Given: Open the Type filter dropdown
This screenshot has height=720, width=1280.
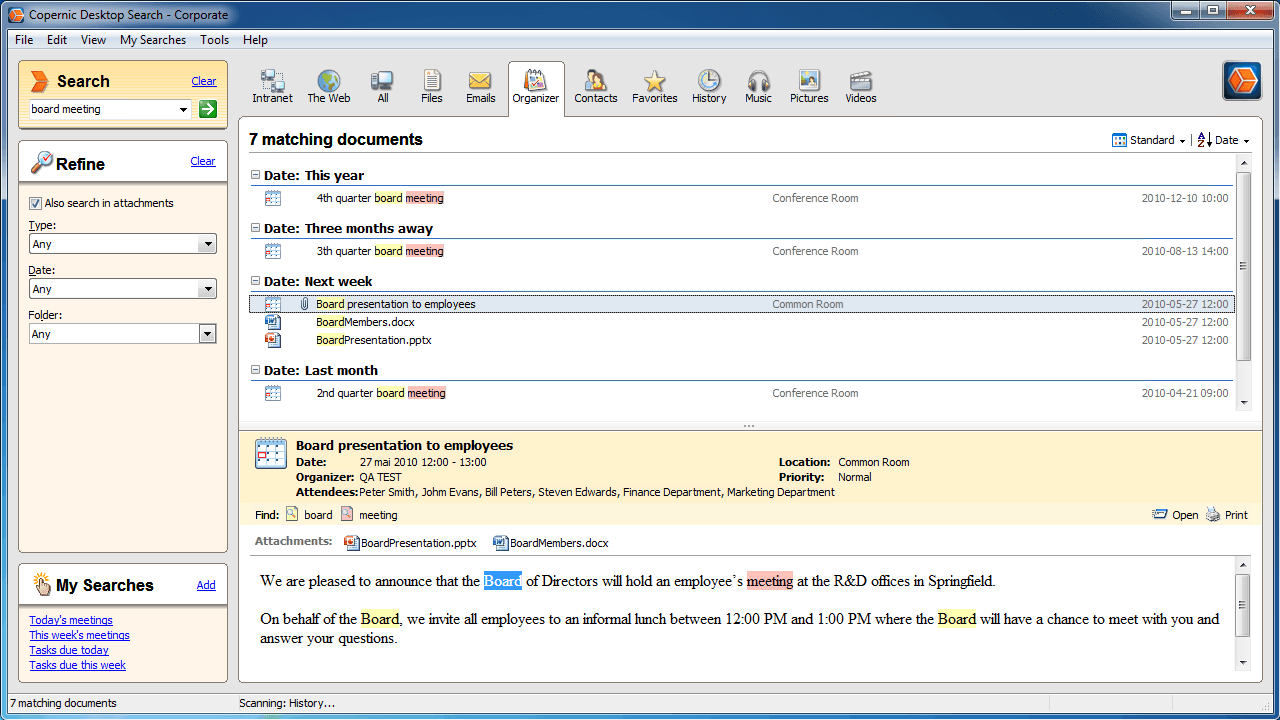Looking at the screenshot, I should 207,243.
